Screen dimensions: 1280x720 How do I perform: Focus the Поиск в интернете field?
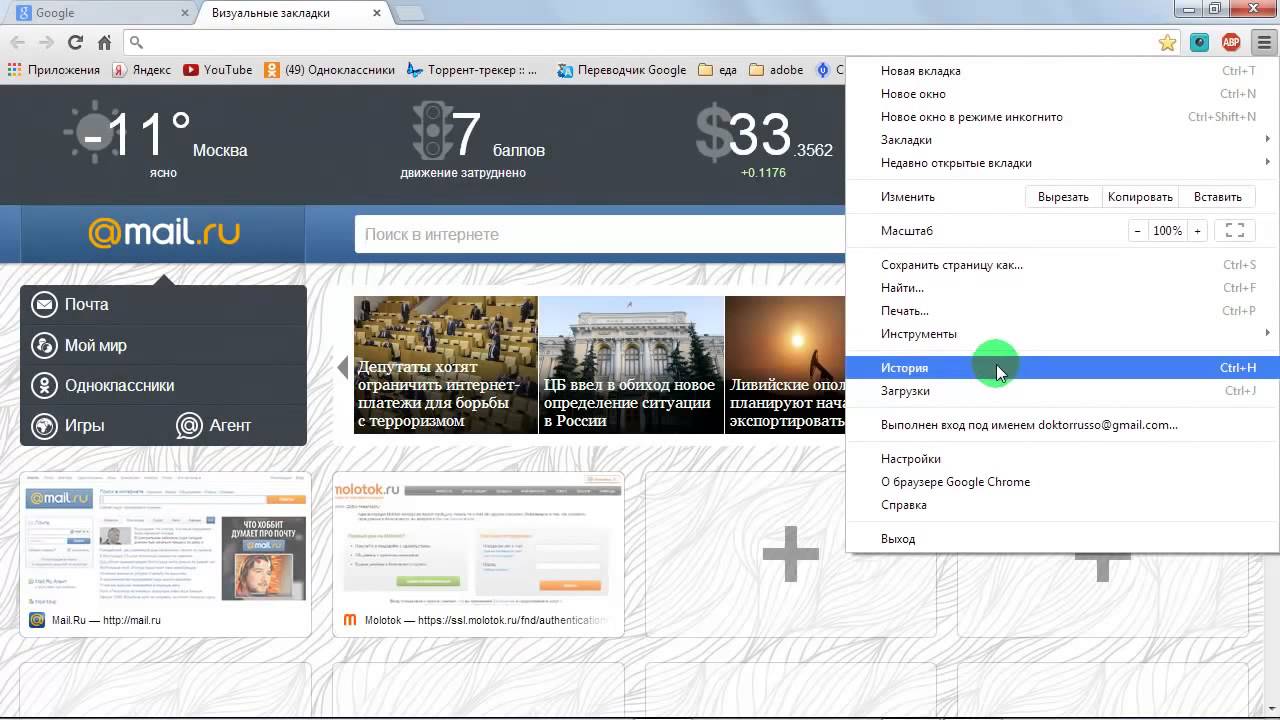(600, 234)
